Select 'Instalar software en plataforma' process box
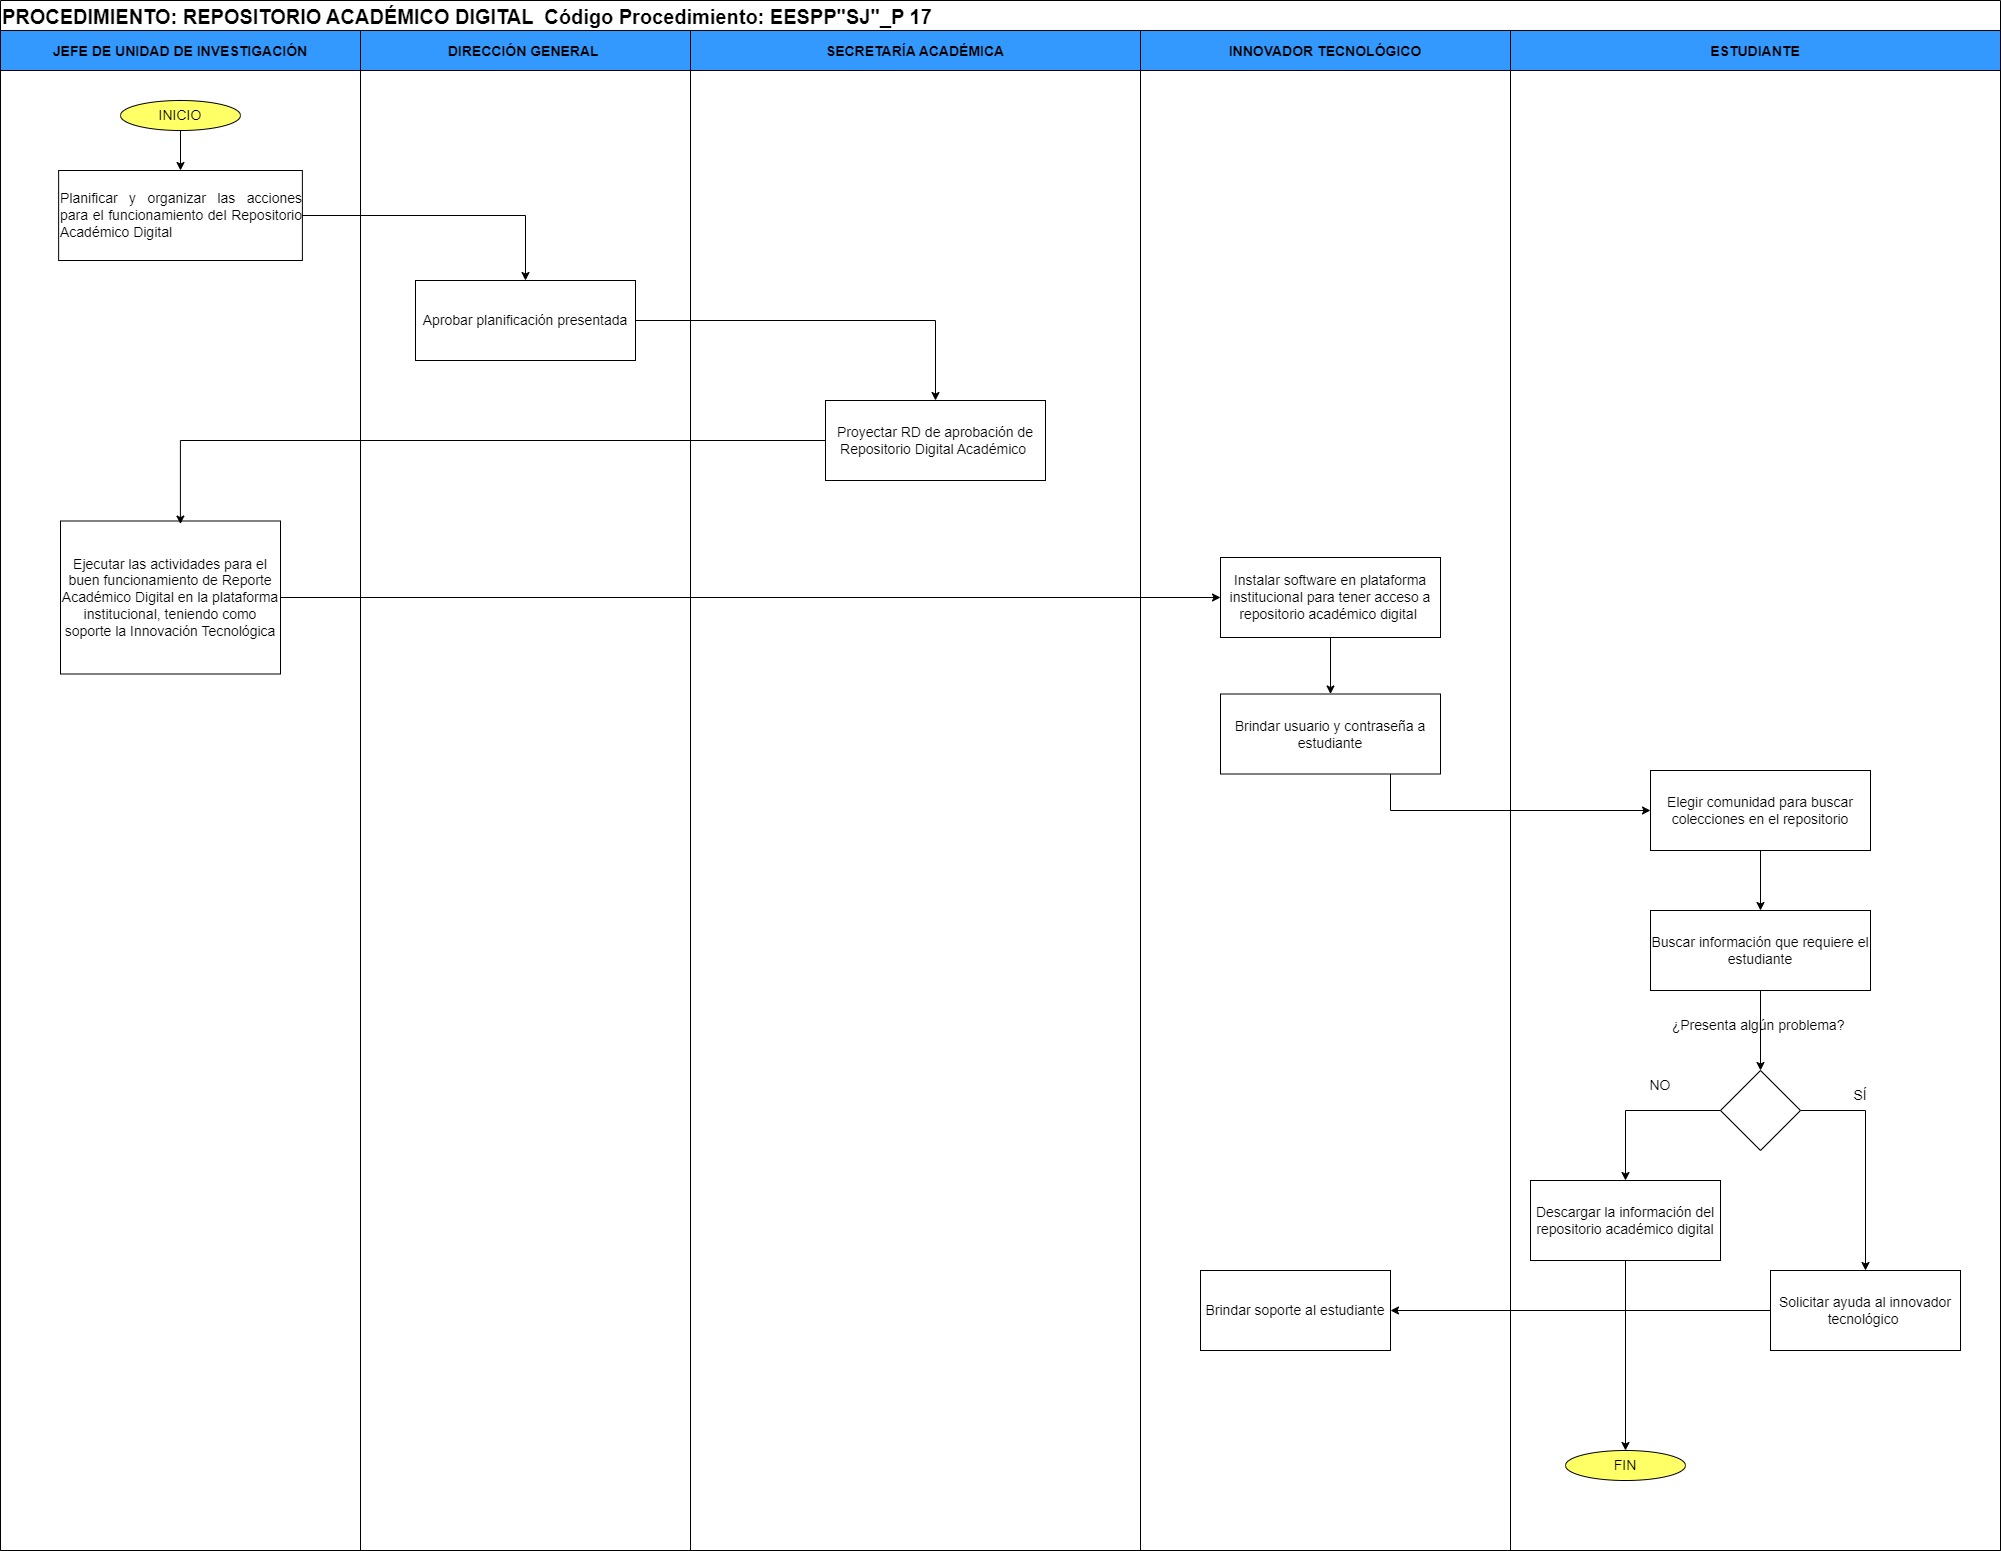The image size is (2001, 1551). [x=1329, y=597]
